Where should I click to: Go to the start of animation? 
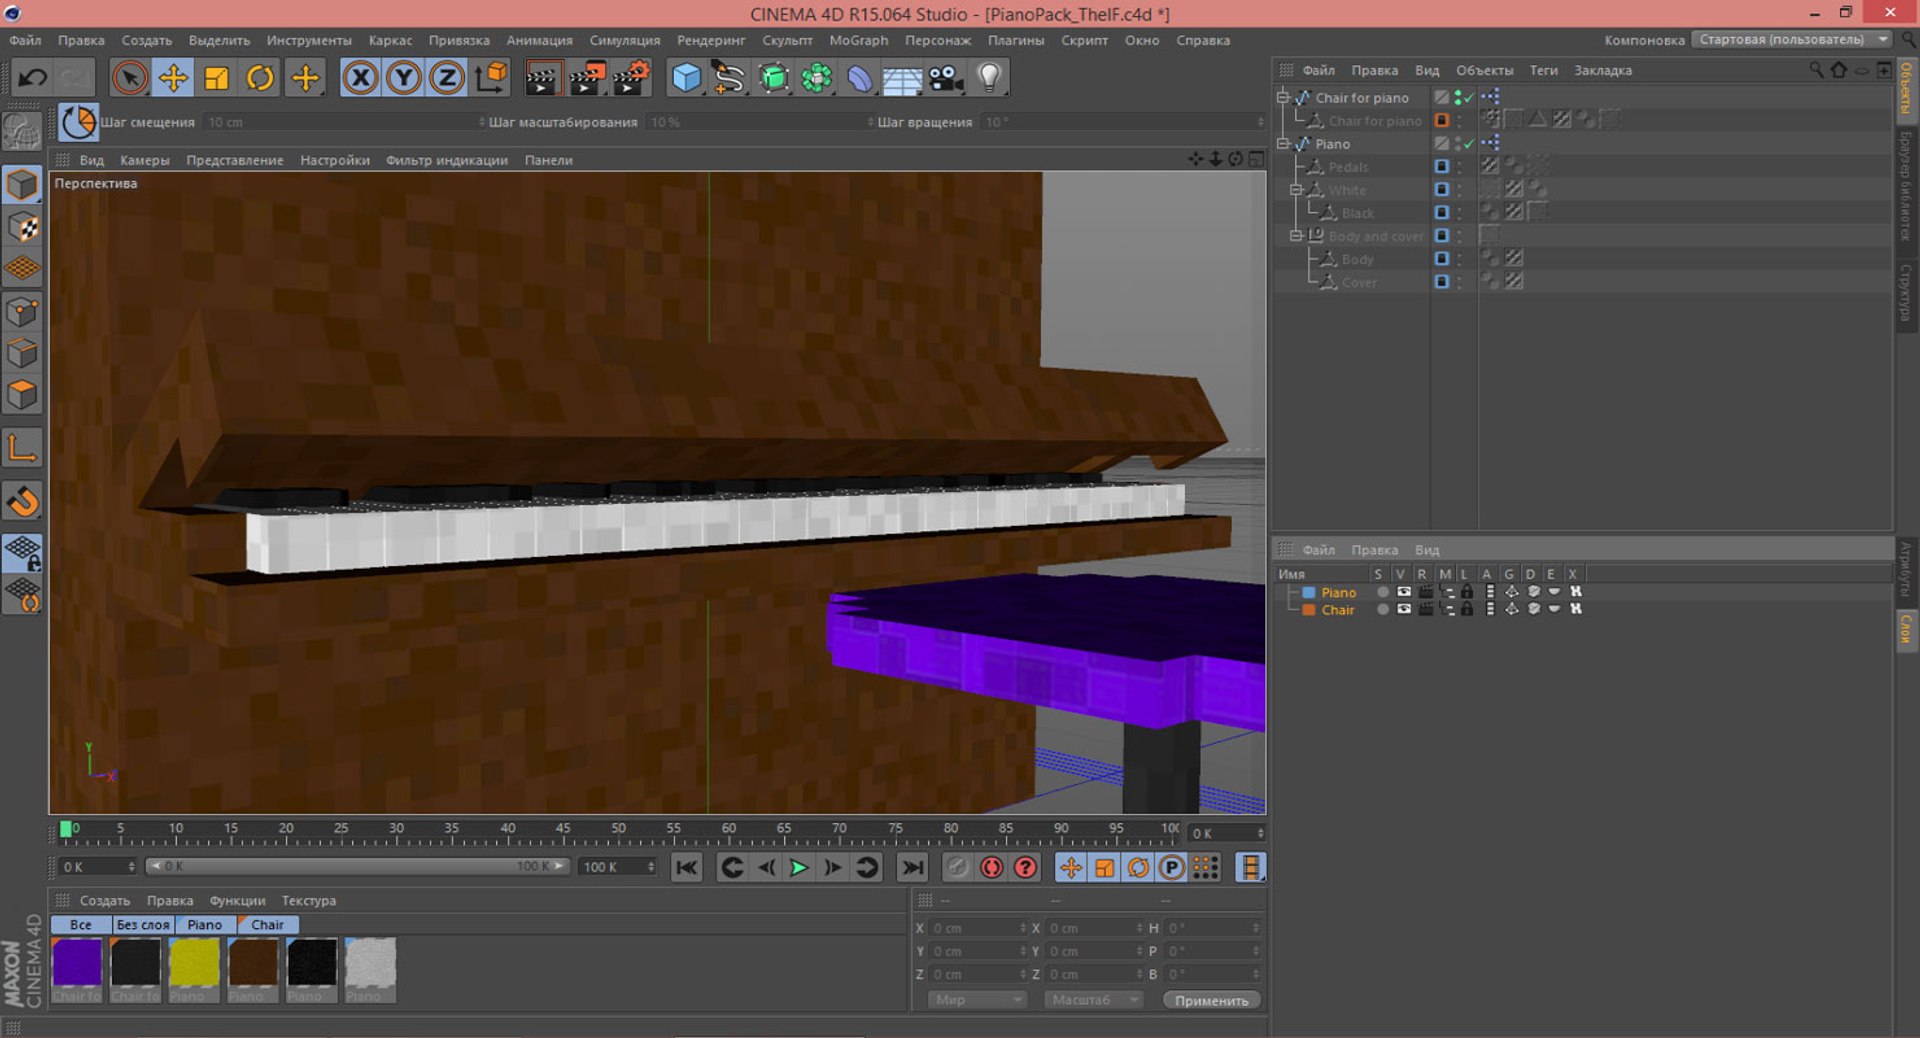point(686,868)
